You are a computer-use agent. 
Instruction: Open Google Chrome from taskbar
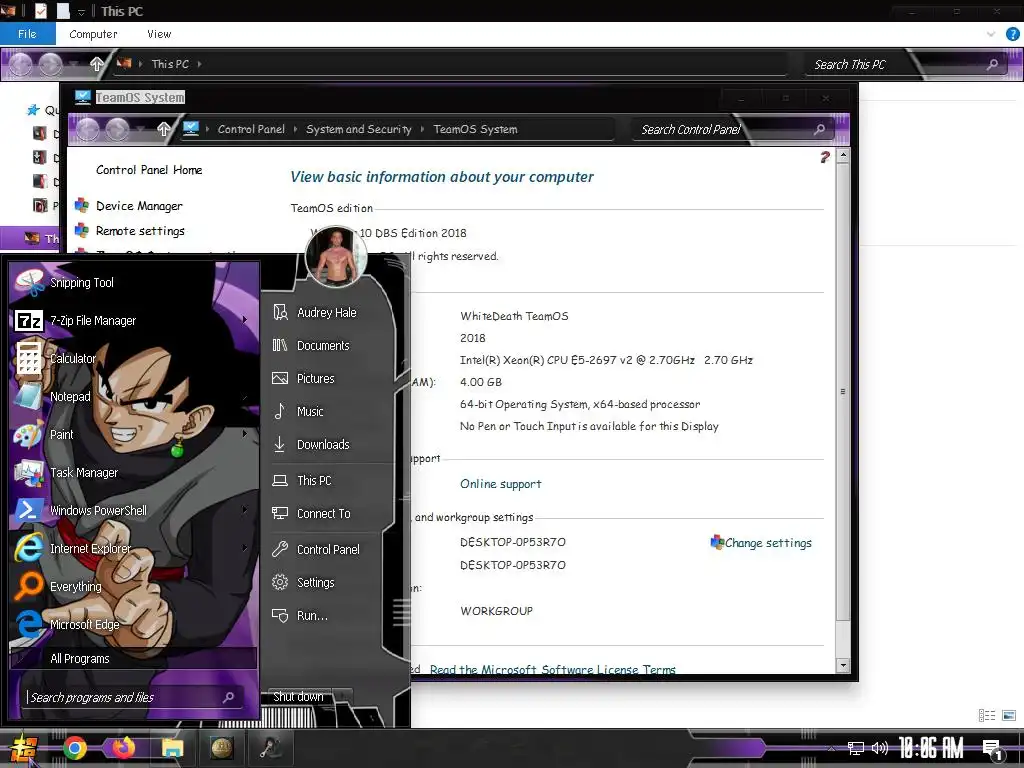tap(74, 748)
